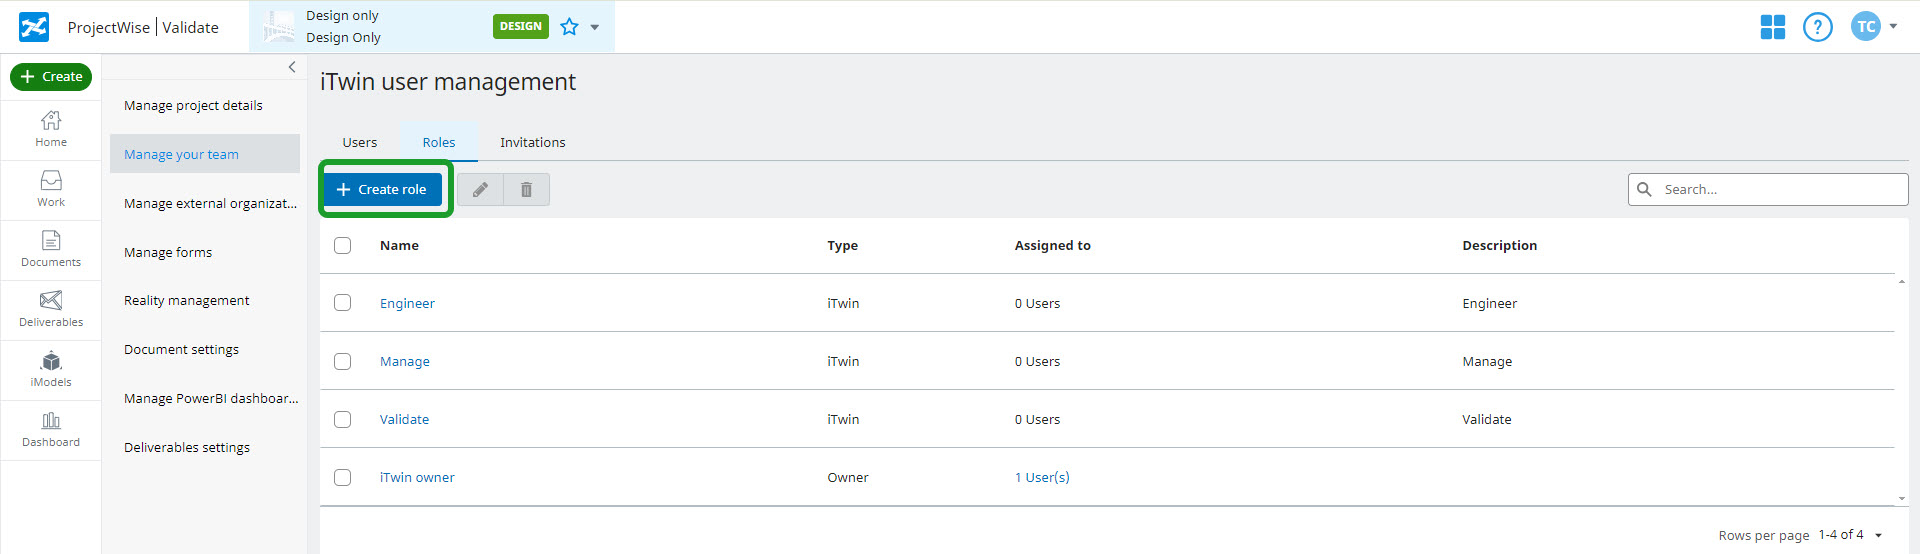Open the TC user account dropdown
Image resolution: width=1920 pixels, height=554 pixels.
[1873, 27]
